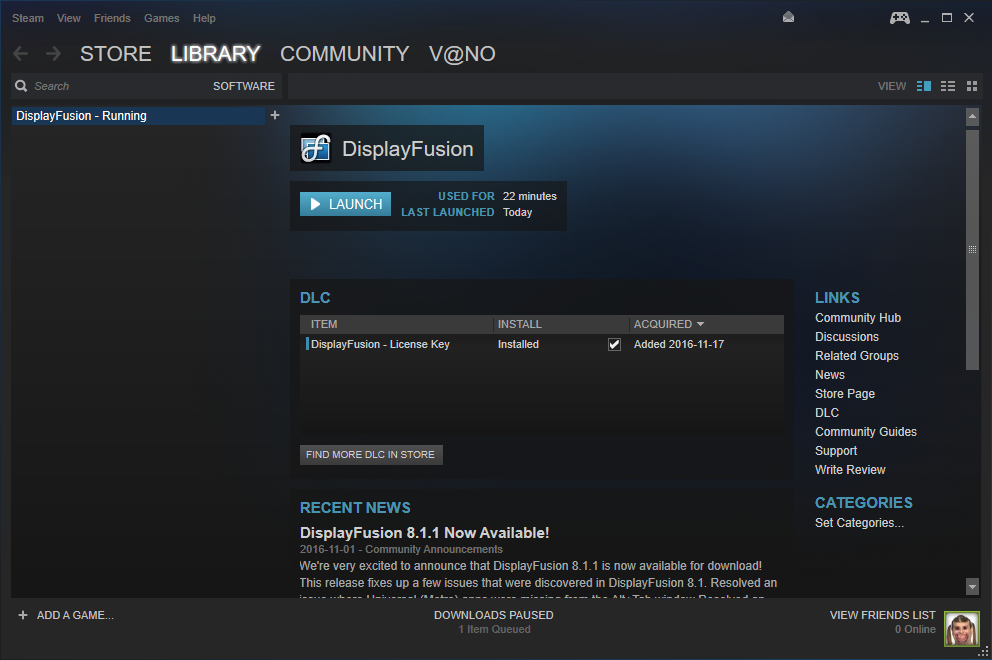Viewport: 992px width, 660px height.
Task: Open the Community Hub link
Action: pyautogui.click(x=857, y=318)
